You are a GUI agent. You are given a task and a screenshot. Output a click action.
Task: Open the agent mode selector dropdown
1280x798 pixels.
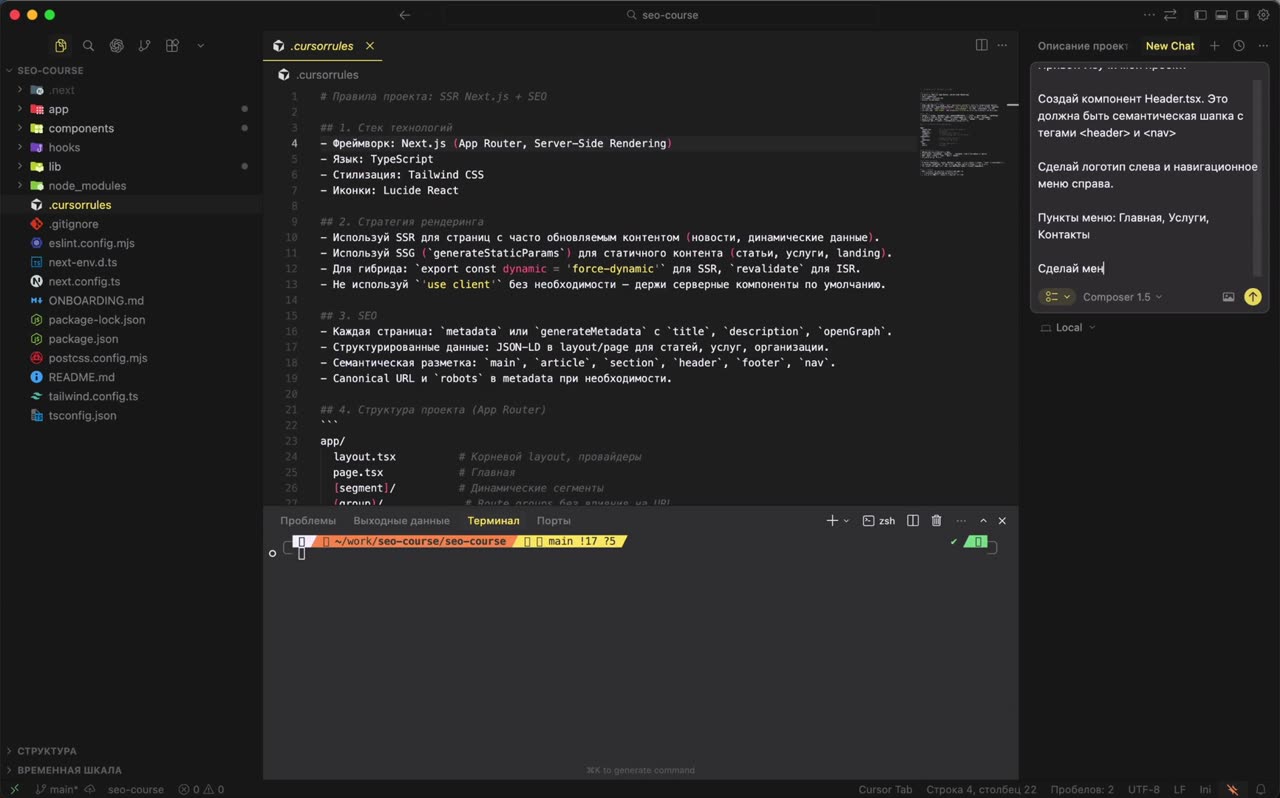(1056, 297)
